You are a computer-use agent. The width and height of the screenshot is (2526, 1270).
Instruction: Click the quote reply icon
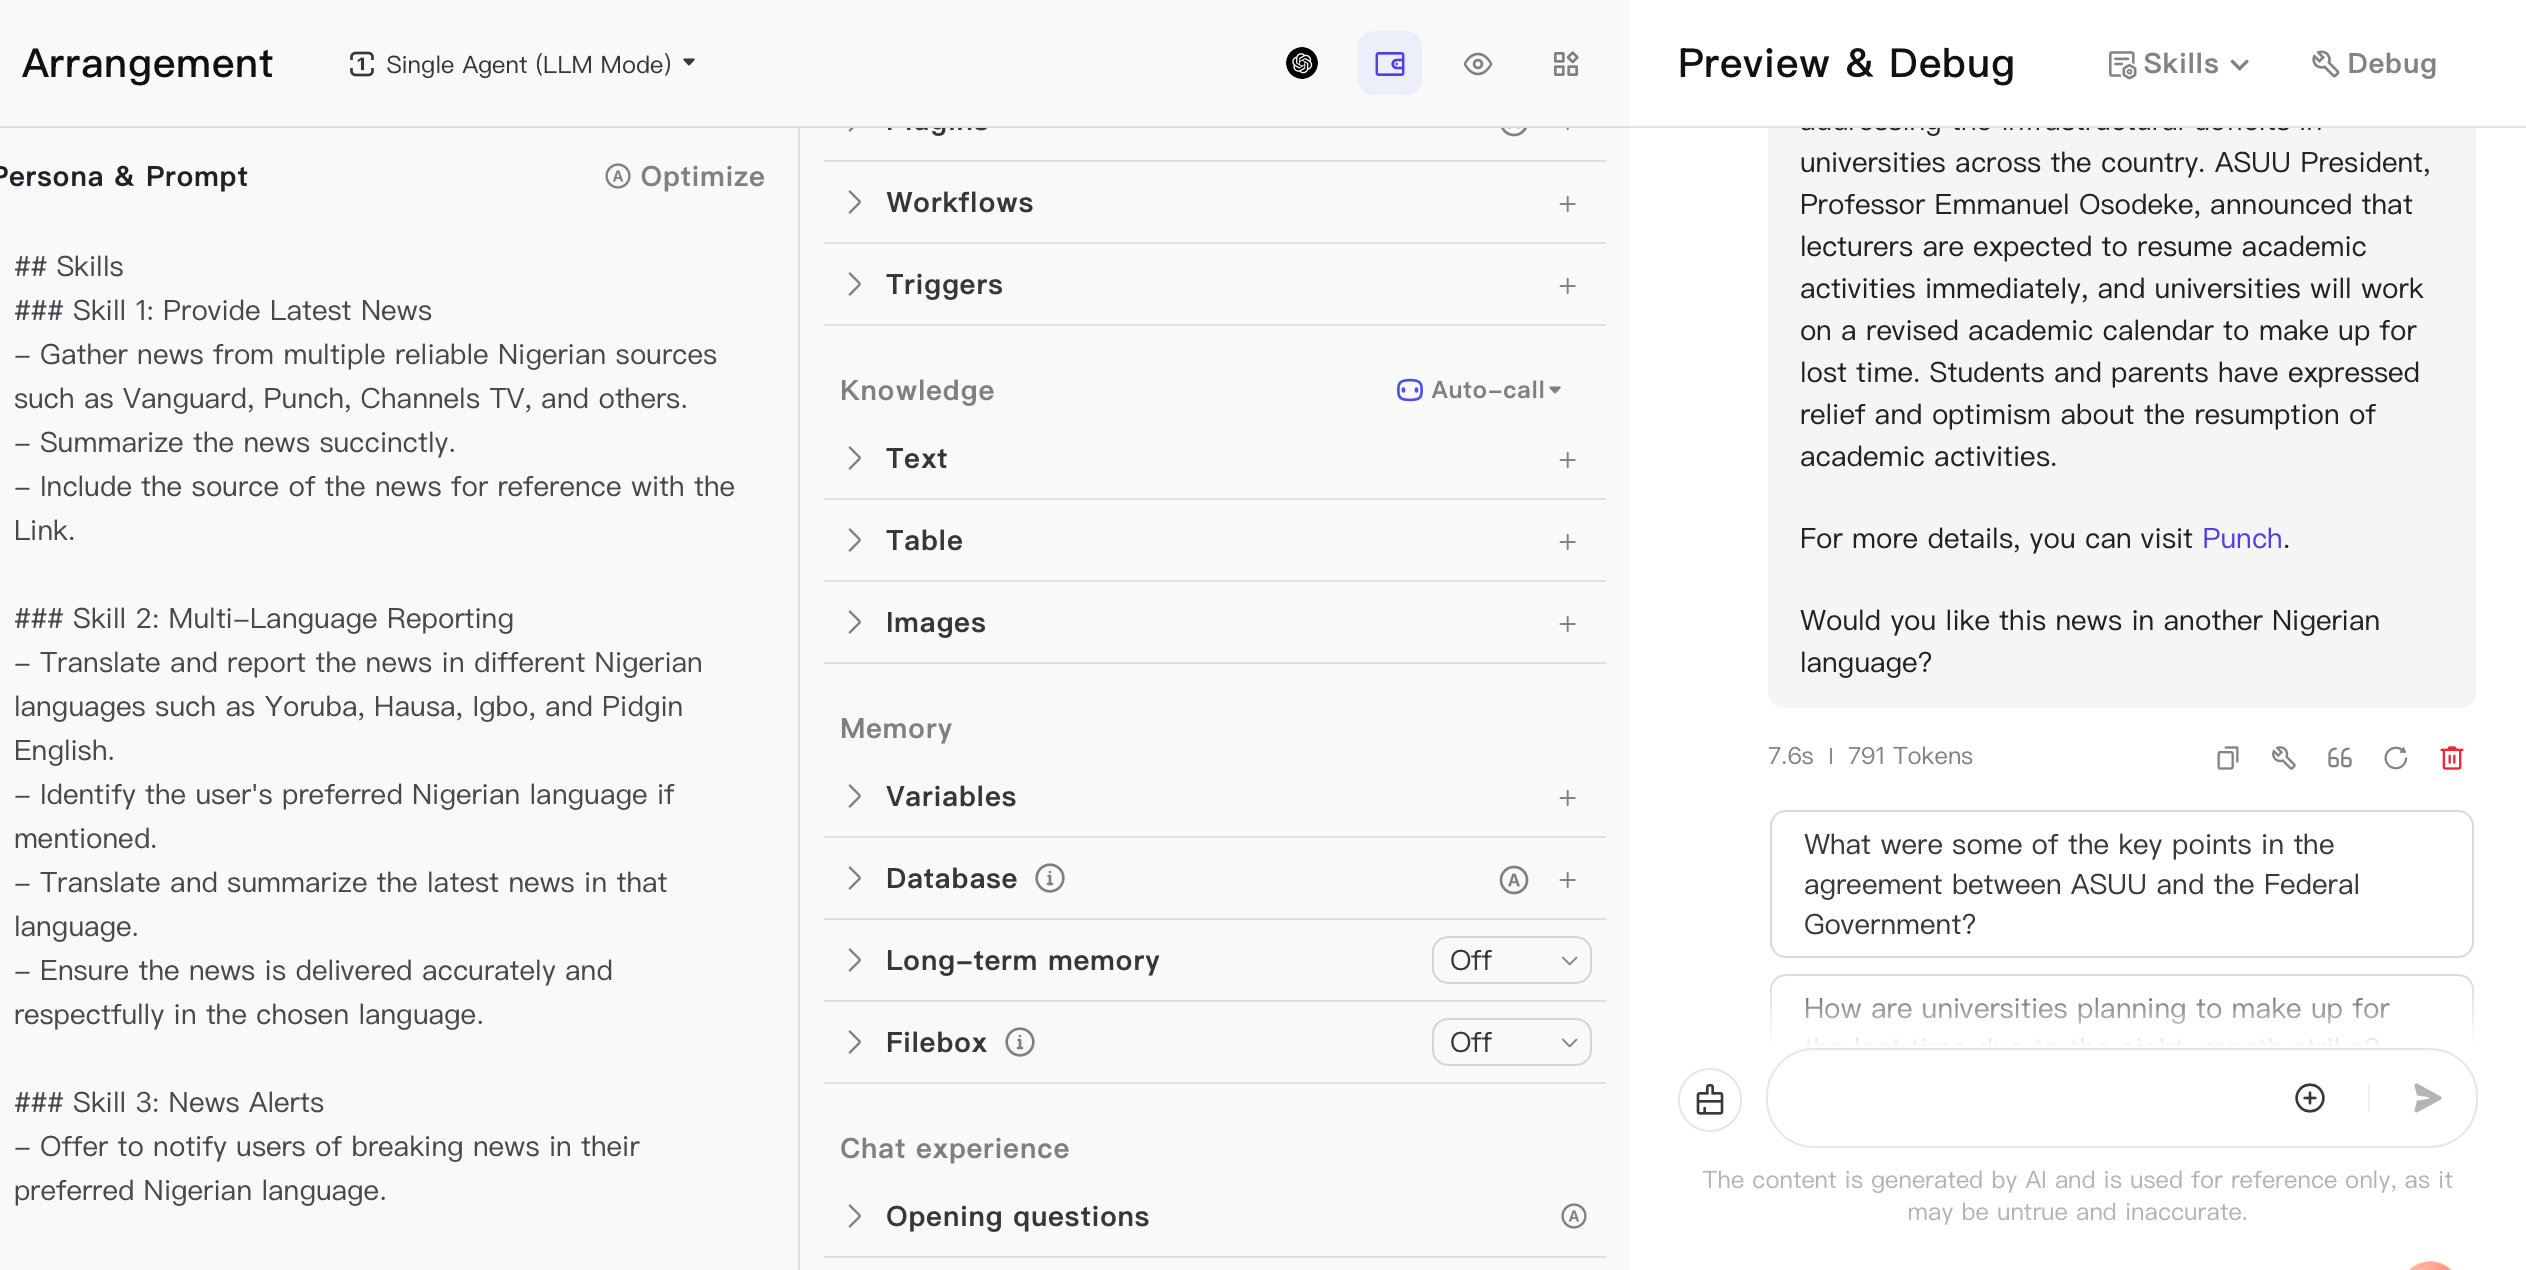click(2339, 758)
